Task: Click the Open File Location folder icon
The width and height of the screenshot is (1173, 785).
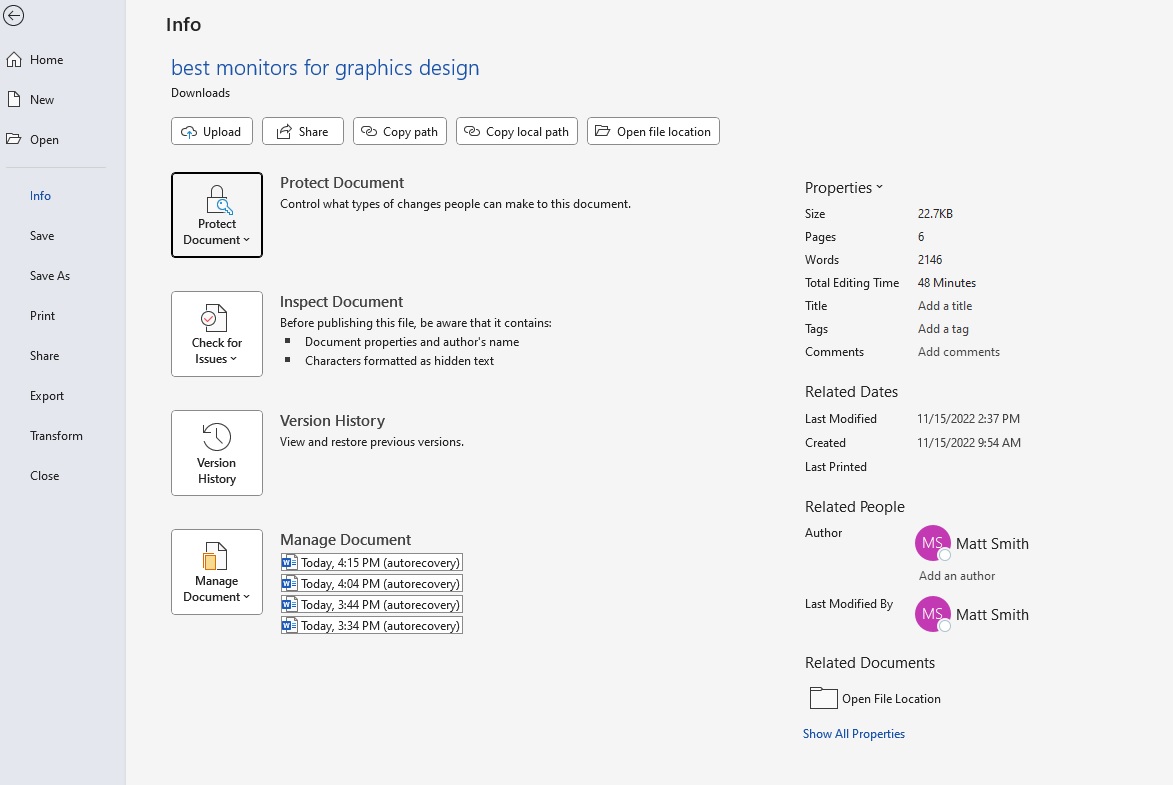Action: pos(823,698)
